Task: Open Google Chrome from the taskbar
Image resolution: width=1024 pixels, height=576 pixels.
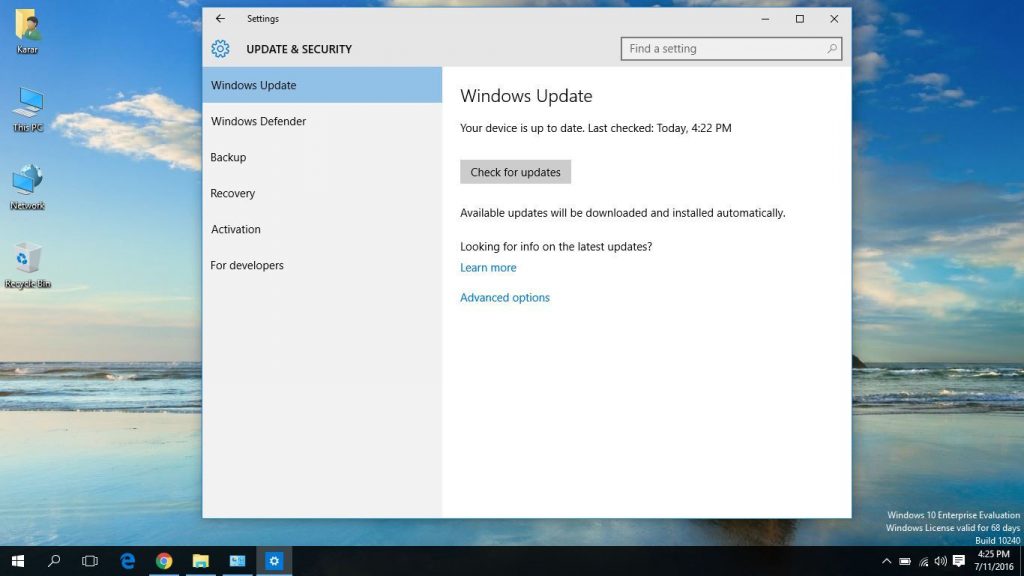Action: (x=164, y=561)
